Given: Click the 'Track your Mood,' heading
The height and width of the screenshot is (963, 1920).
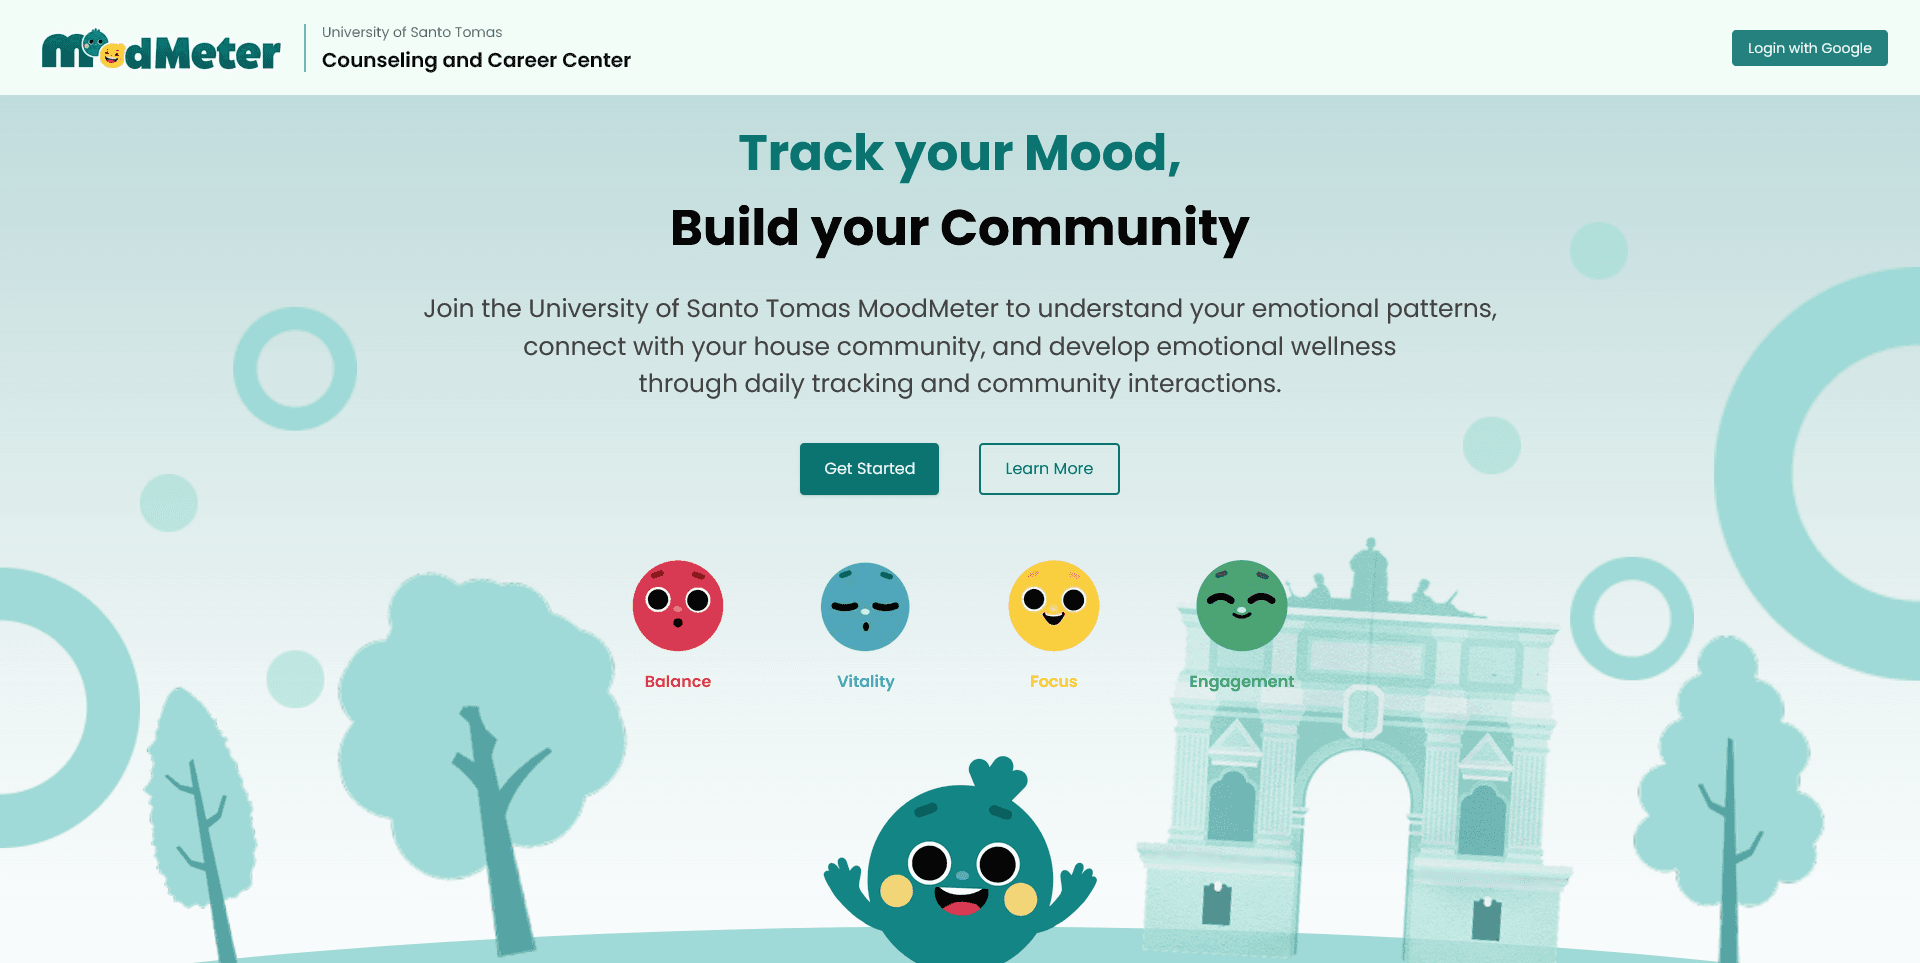Looking at the screenshot, I should pyautogui.click(x=959, y=153).
